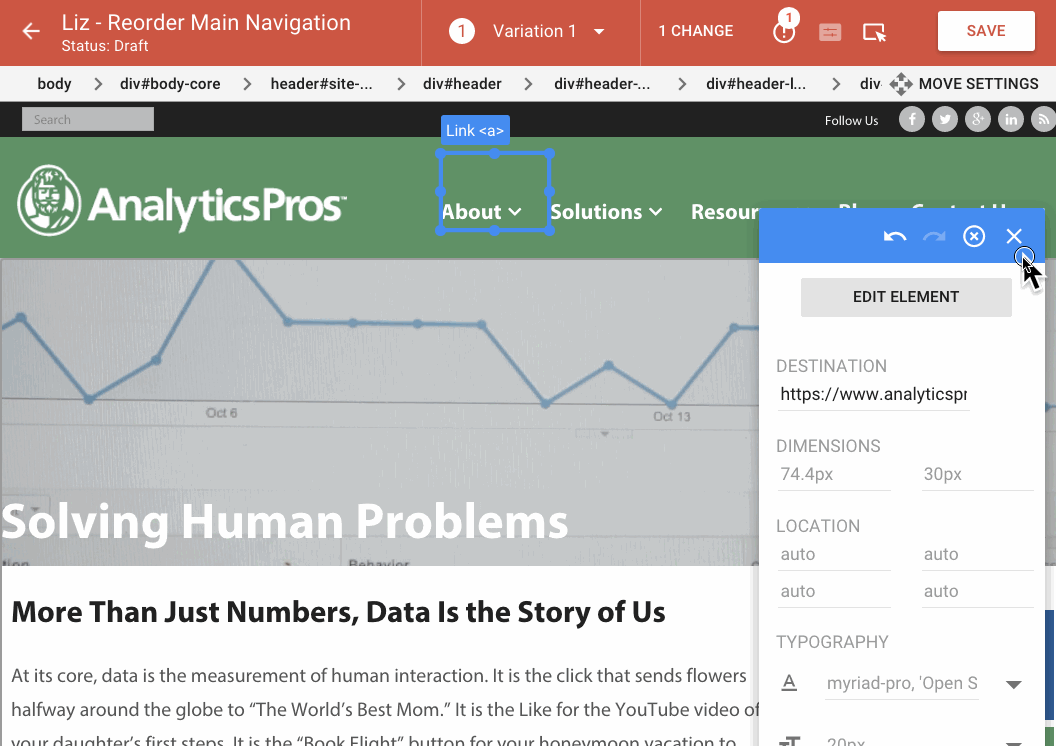Screen dimensions: 1056x746
Task: Select the div#header-l... breadcrumb
Action: pos(756,84)
